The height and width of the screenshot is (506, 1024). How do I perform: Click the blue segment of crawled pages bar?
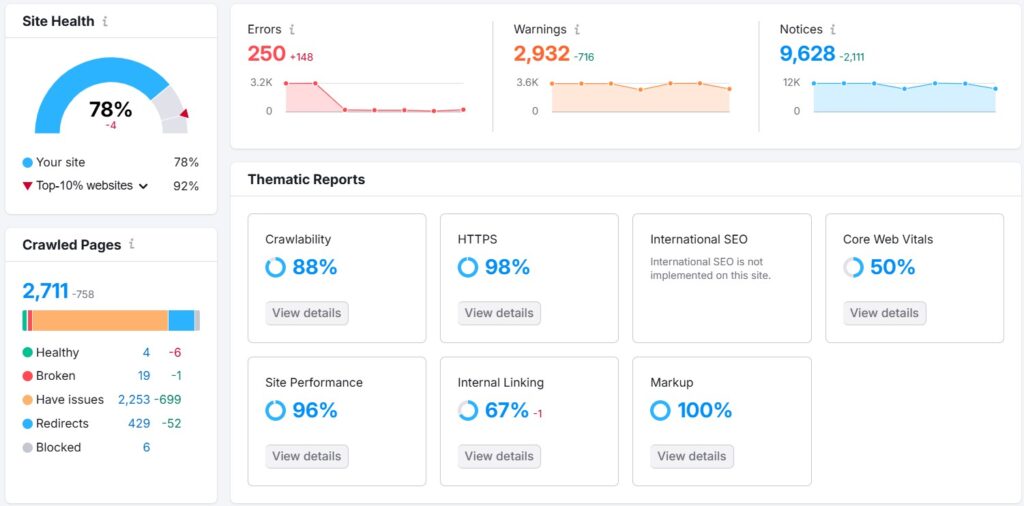pyautogui.click(x=182, y=321)
